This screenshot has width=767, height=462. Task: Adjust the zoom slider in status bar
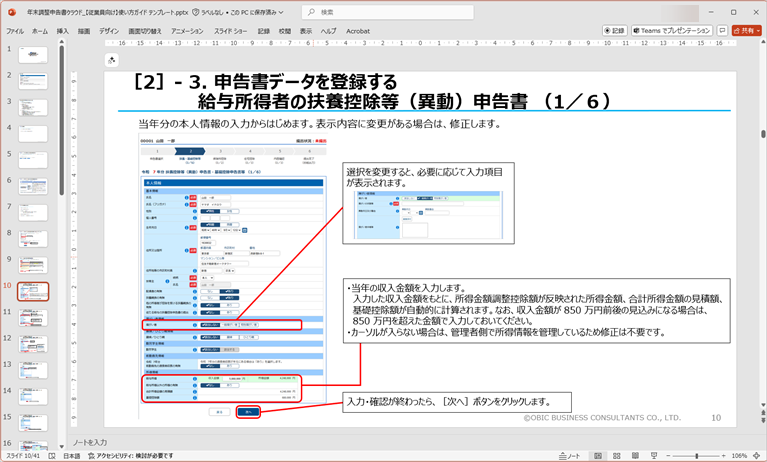pos(699,455)
